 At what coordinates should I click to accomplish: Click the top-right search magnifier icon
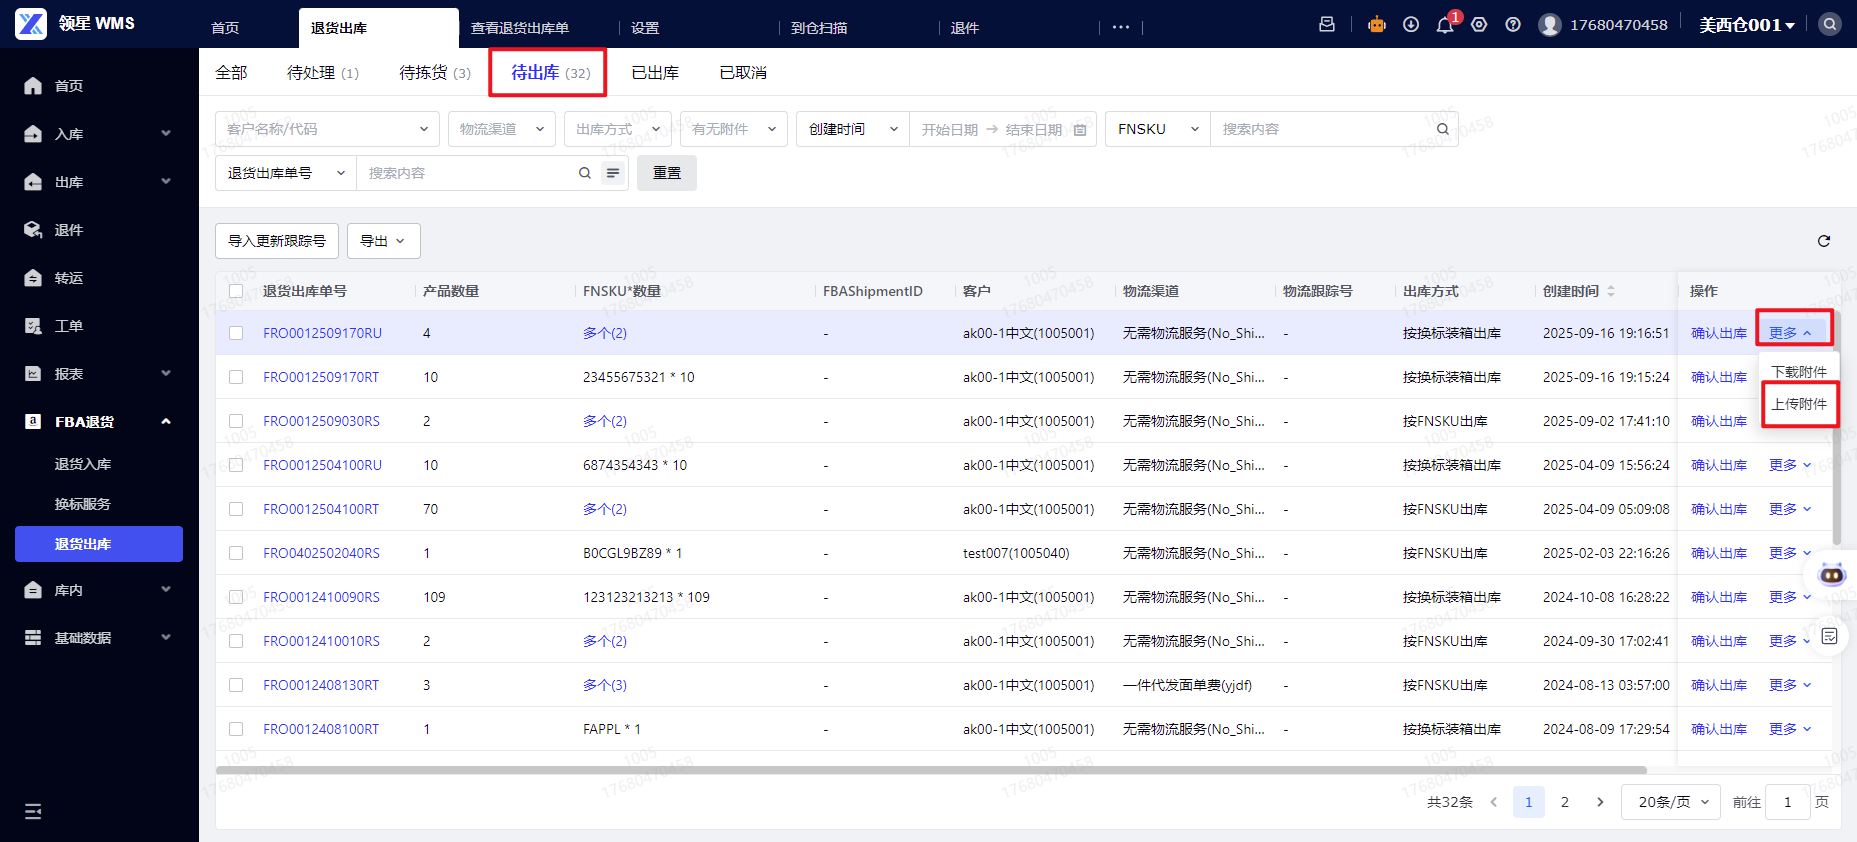1829,25
